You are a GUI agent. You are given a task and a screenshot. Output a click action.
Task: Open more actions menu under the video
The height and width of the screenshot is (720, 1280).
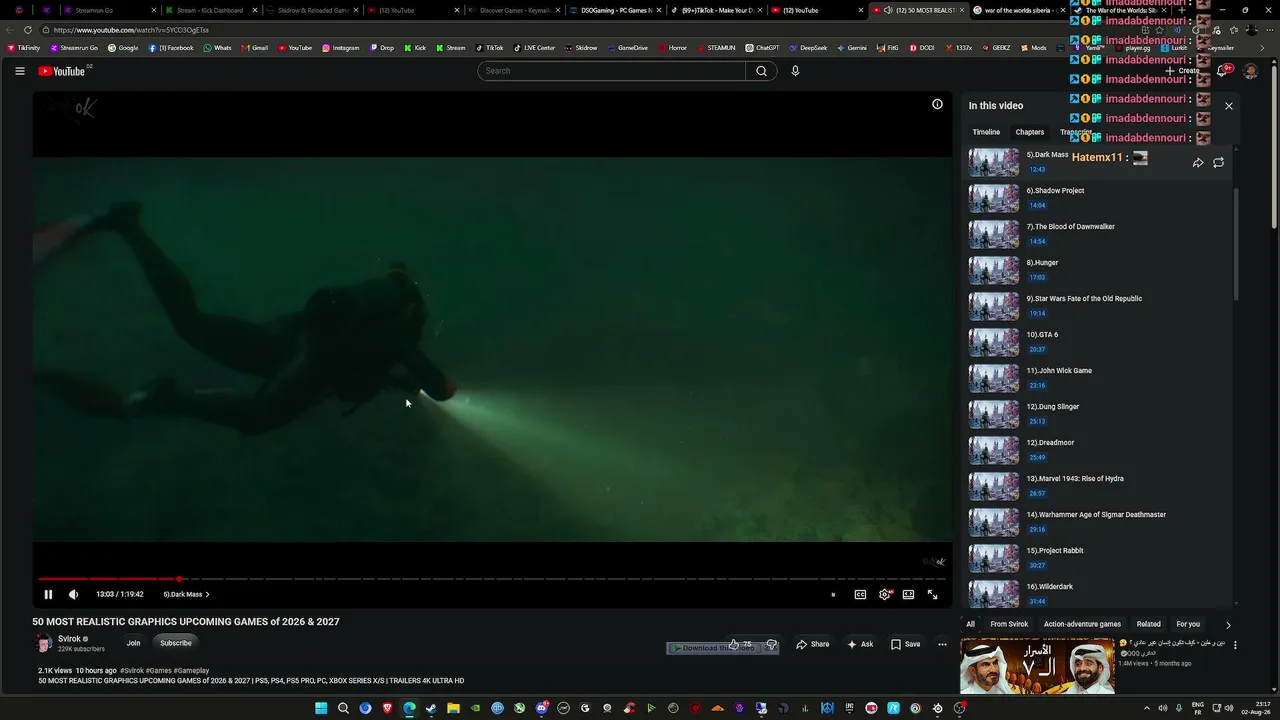[942, 644]
